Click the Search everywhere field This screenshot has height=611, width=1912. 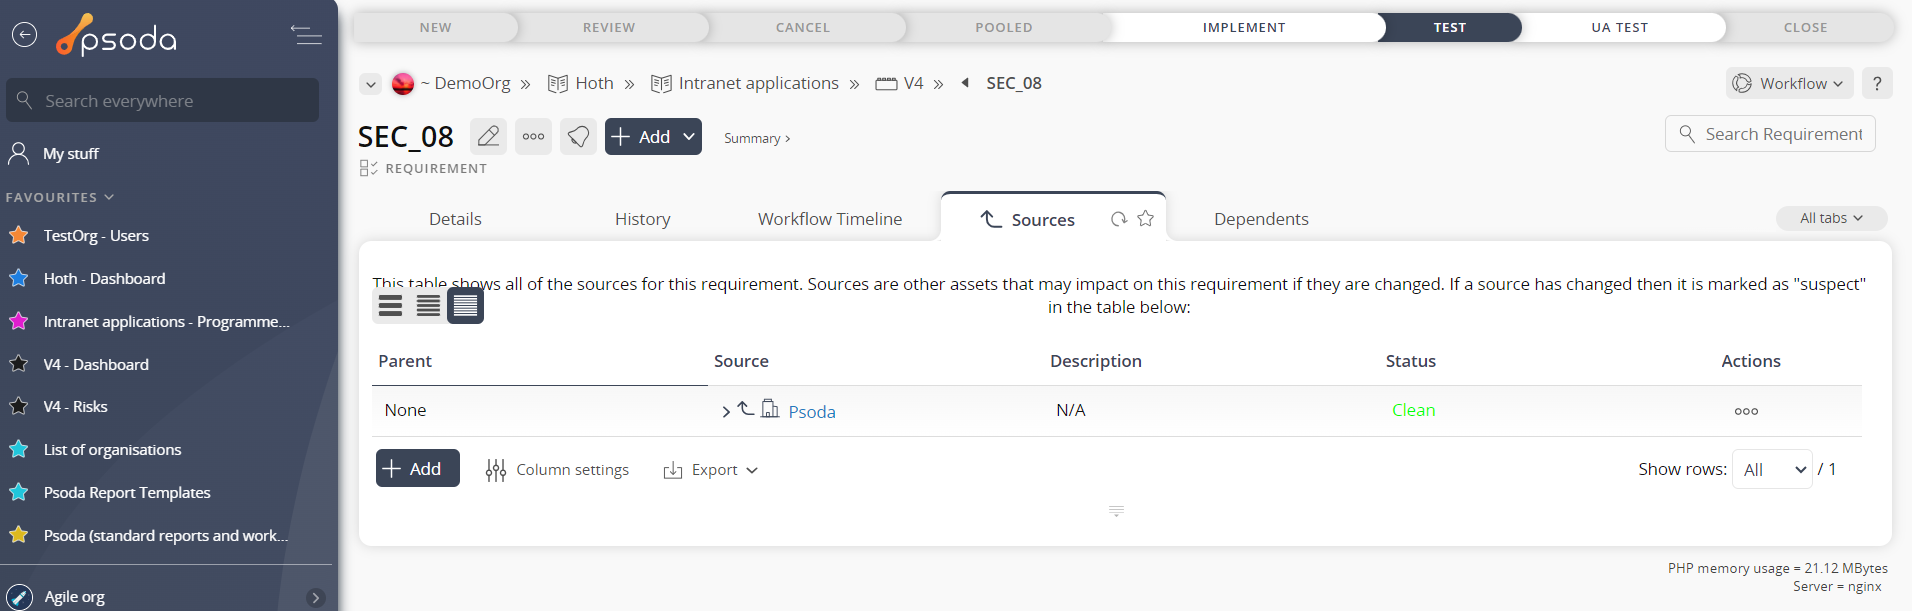pos(162,101)
